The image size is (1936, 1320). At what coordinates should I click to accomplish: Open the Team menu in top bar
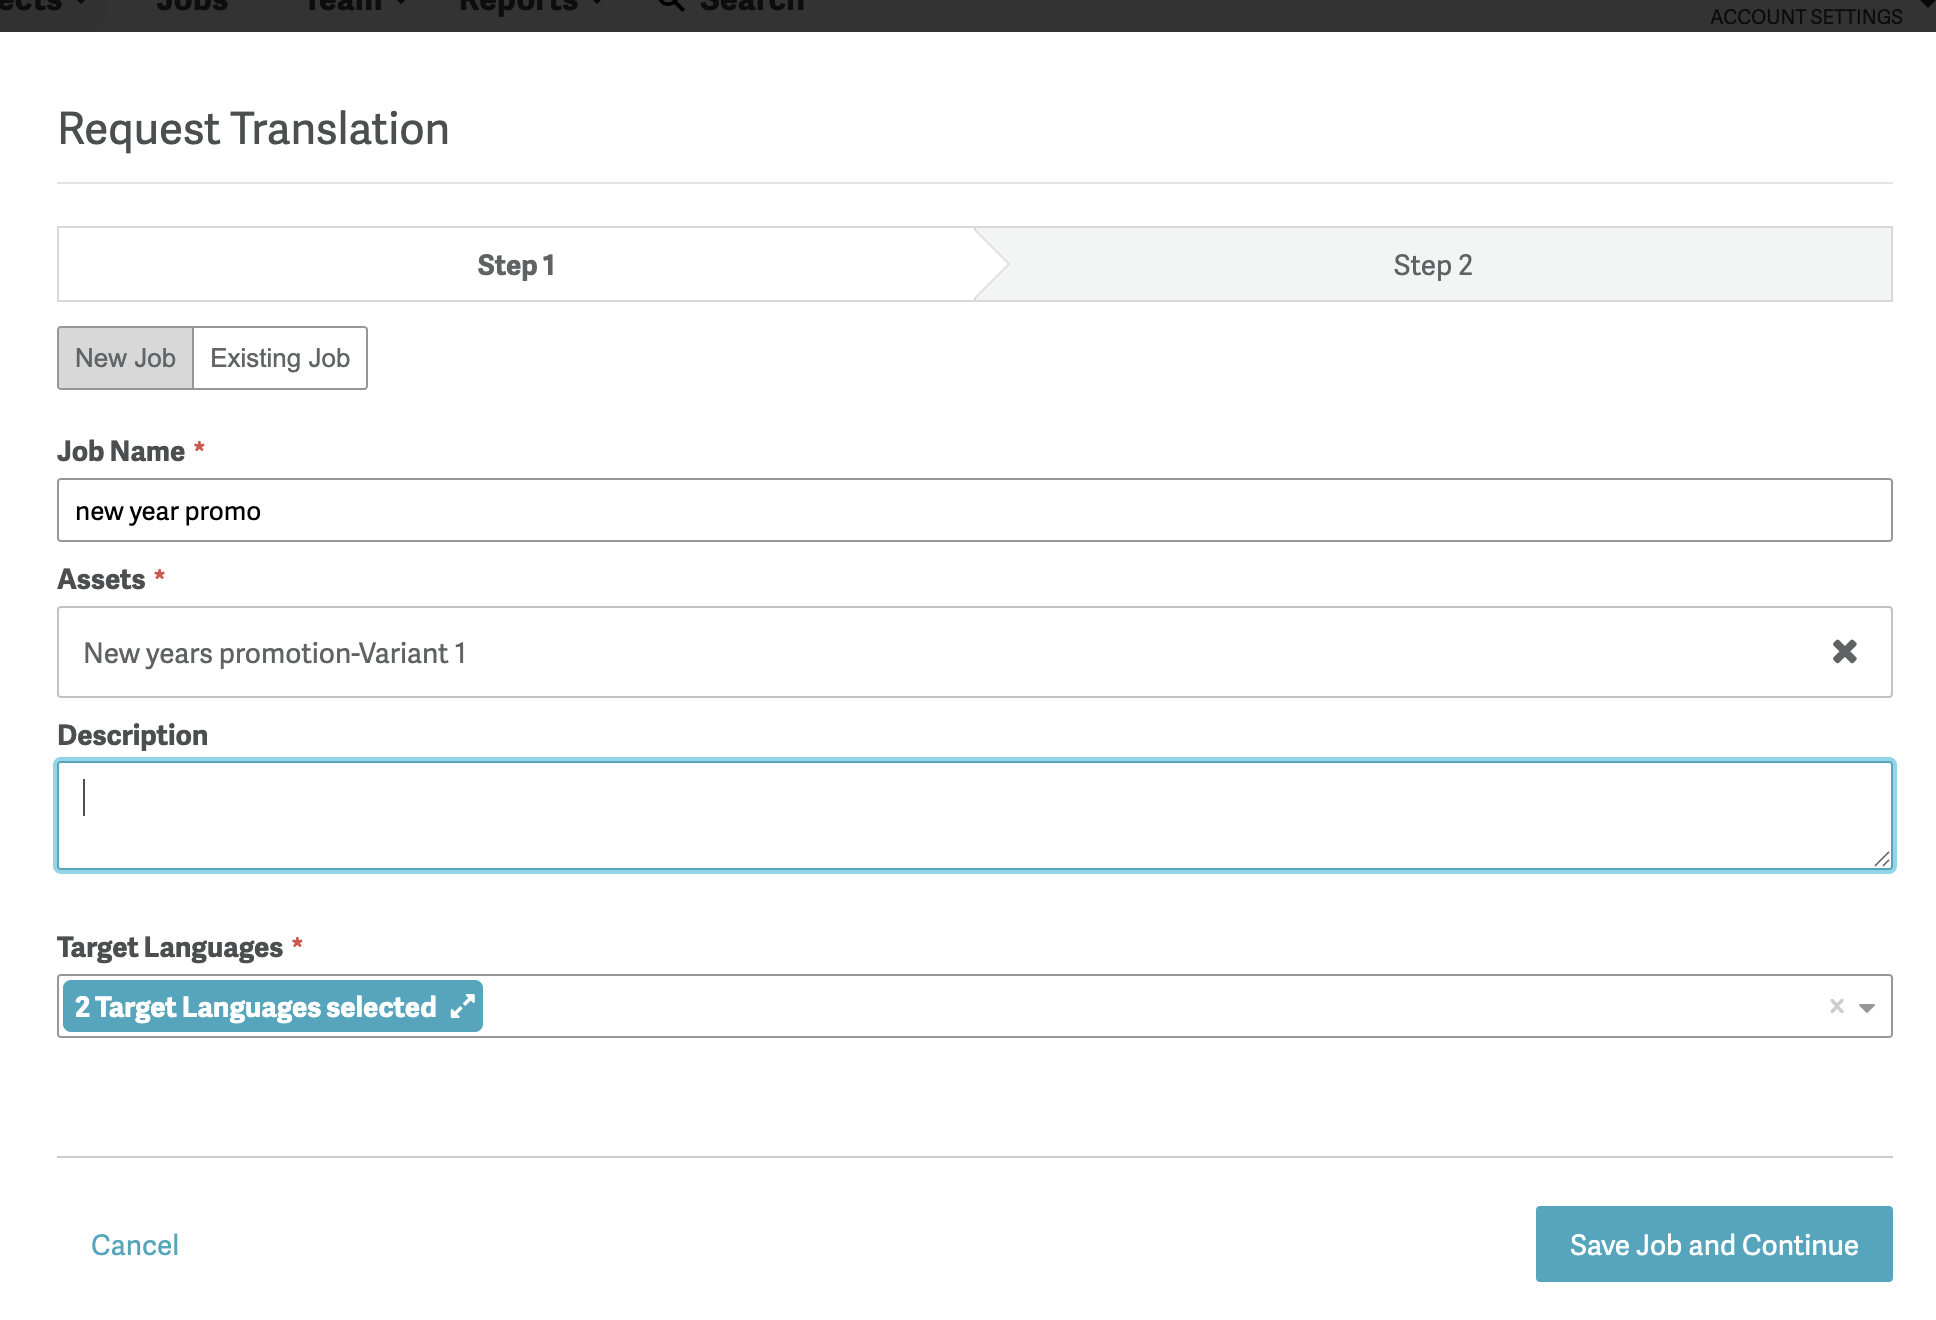pos(345,6)
